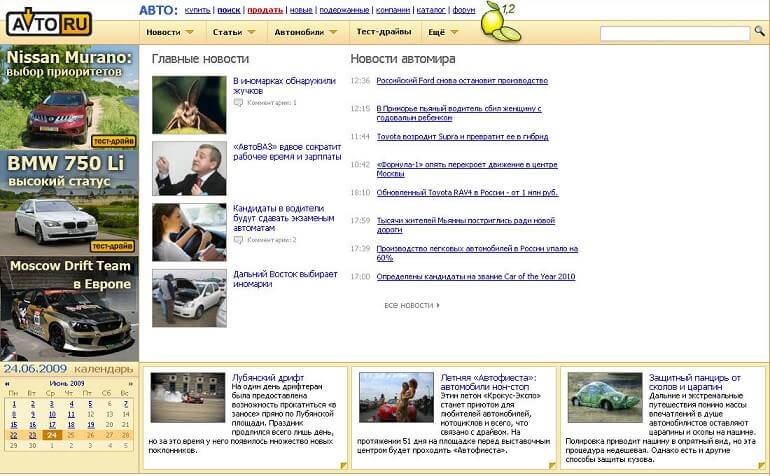The image size is (770, 476).
Task: Click тест-драйв badge on BMW banner
Action: [112, 246]
